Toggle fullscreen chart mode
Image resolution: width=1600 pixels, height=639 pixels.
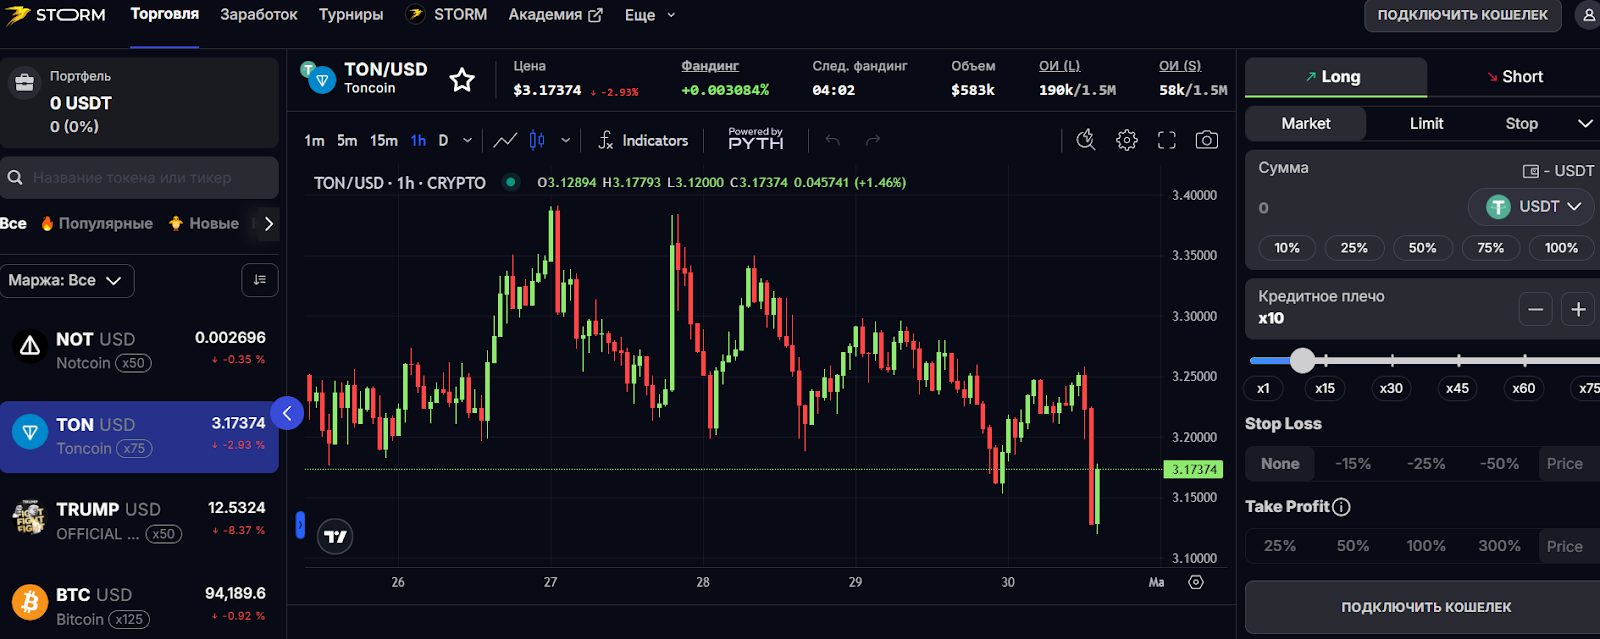tap(1167, 140)
